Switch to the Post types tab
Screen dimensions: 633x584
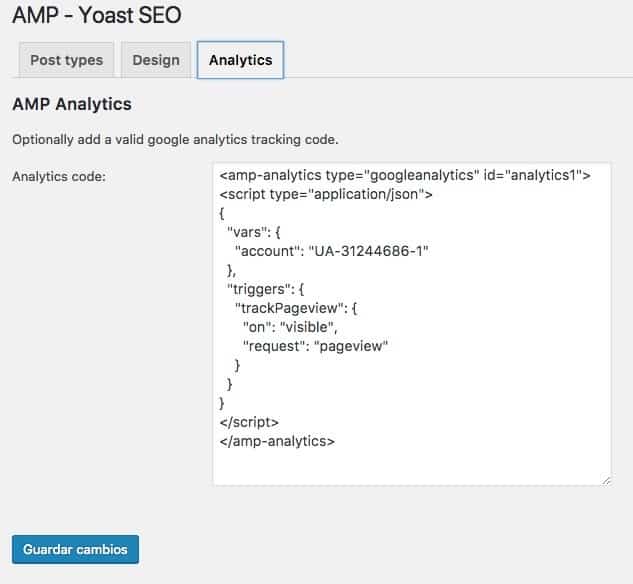tap(67, 60)
